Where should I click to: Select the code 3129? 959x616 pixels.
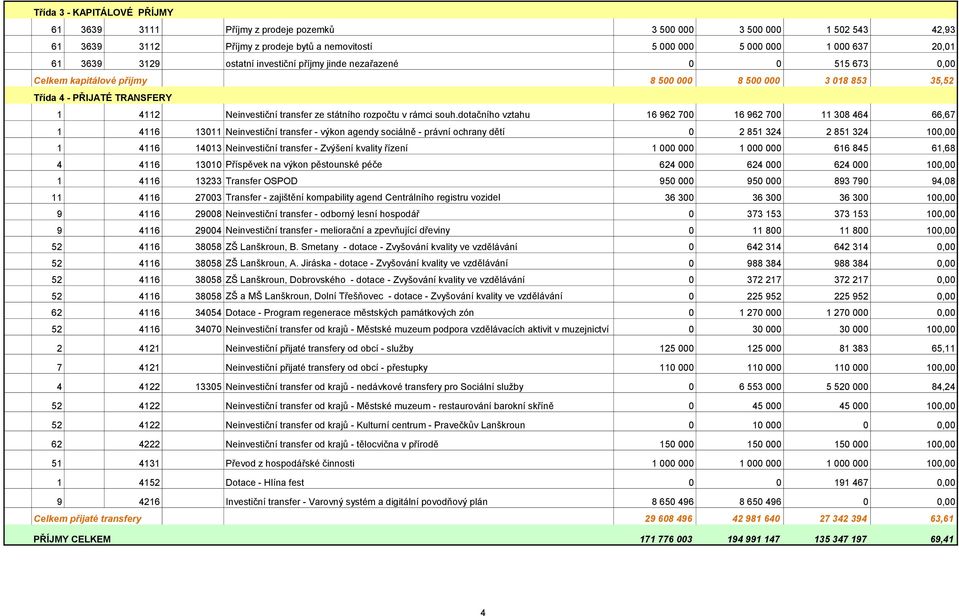coord(149,64)
